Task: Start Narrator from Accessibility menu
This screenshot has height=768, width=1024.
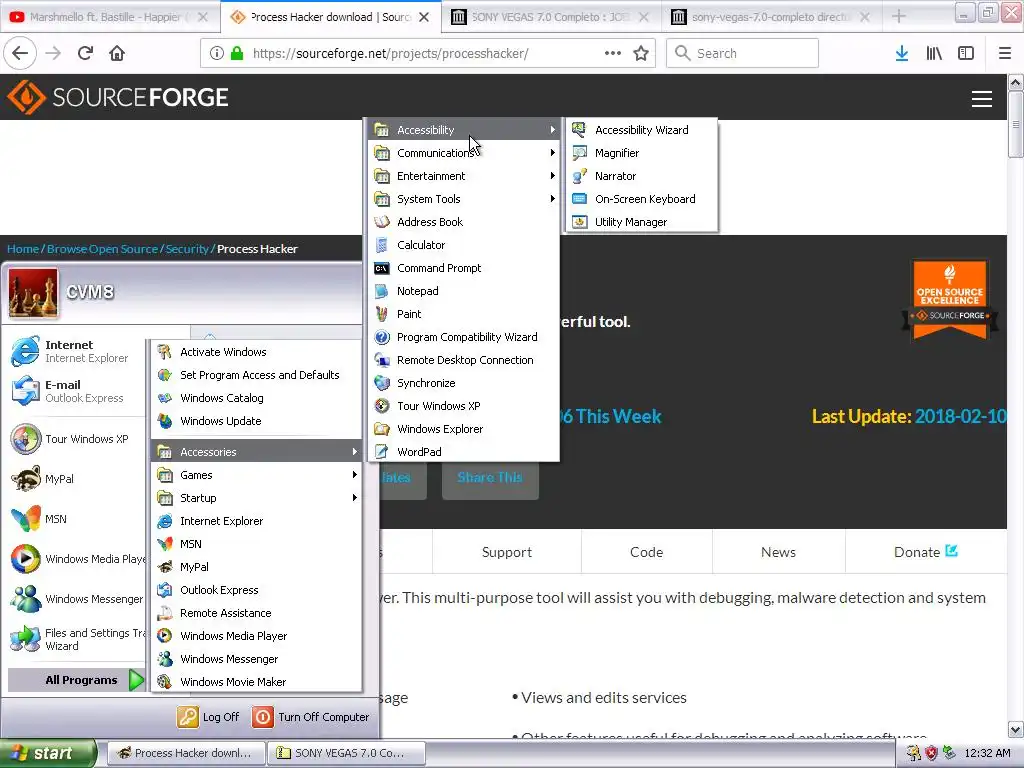Action: (x=641, y=176)
